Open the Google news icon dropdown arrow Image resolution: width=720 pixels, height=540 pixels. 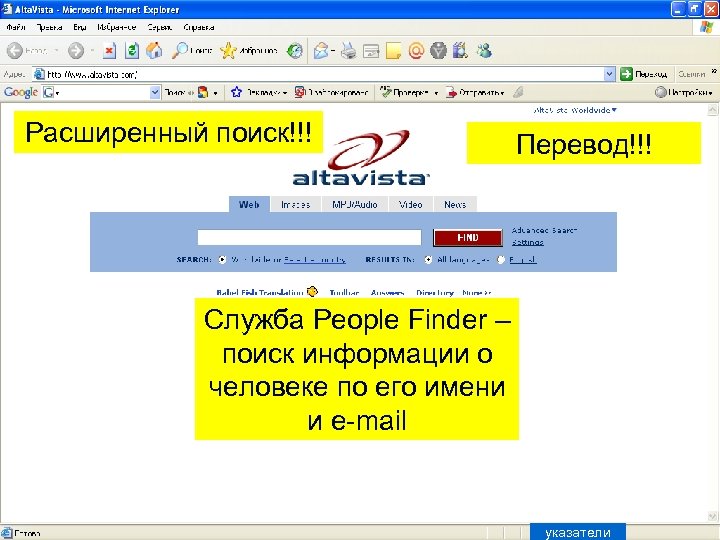[x=215, y=93]
